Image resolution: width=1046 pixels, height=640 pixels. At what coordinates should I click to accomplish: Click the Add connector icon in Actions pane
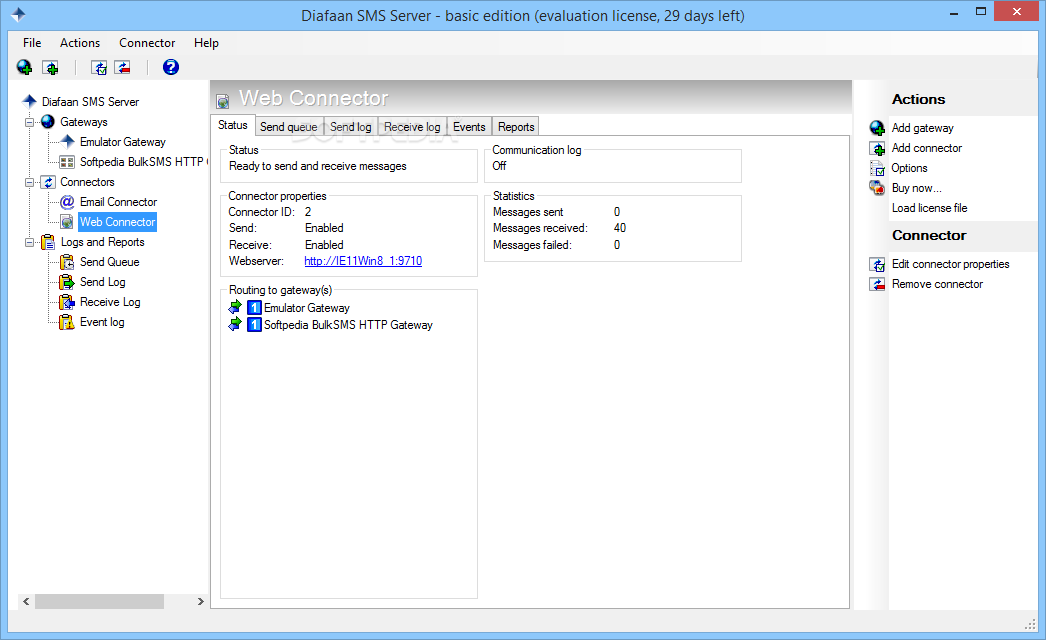pos(877,148)
